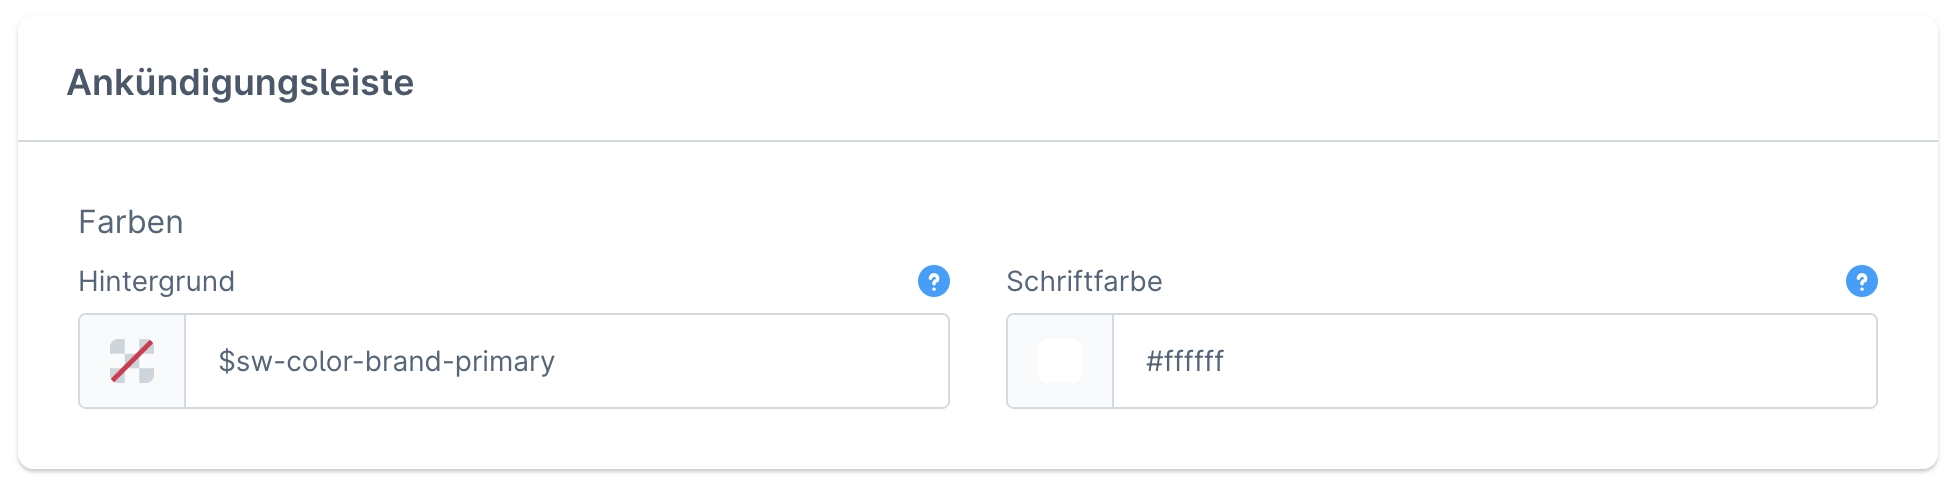Click the Ankündigungsleiste card title
This screenshot has height=490, width=1956.
click(x=240, y=82)
